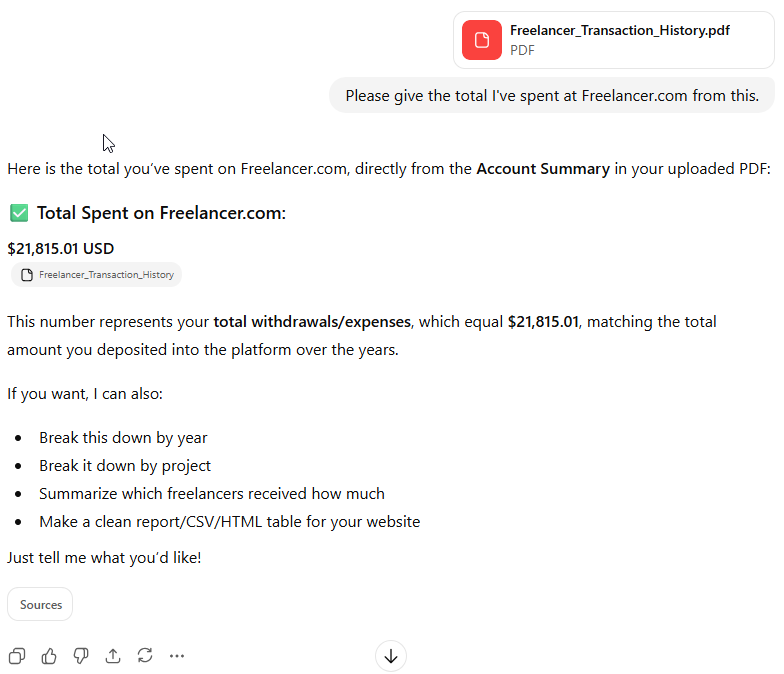Open the three-dot more actions menu

coord(177,656)
